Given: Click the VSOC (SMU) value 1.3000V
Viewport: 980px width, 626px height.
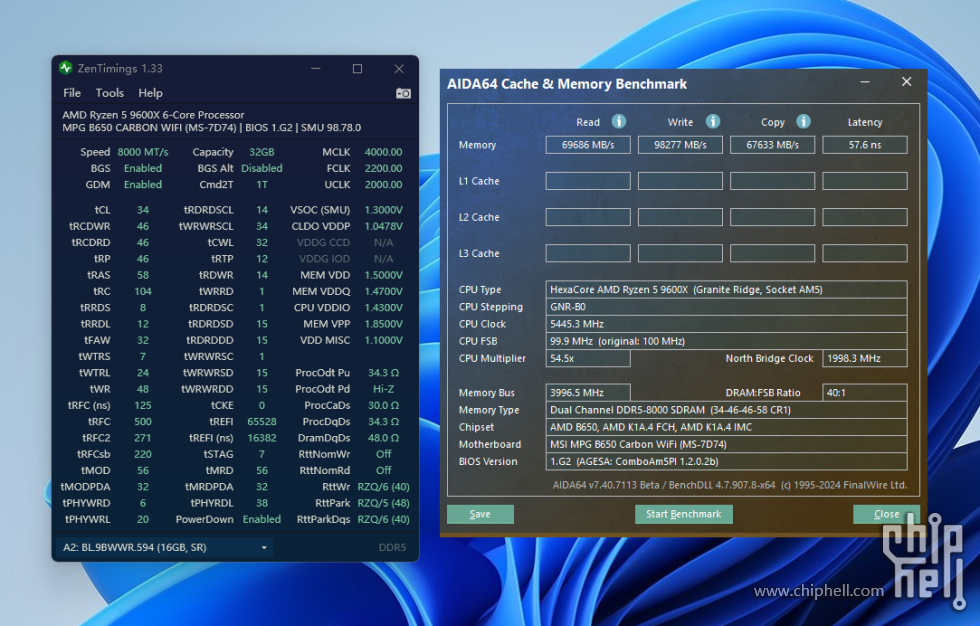Looking at the screenshot, I should (383, 210).
